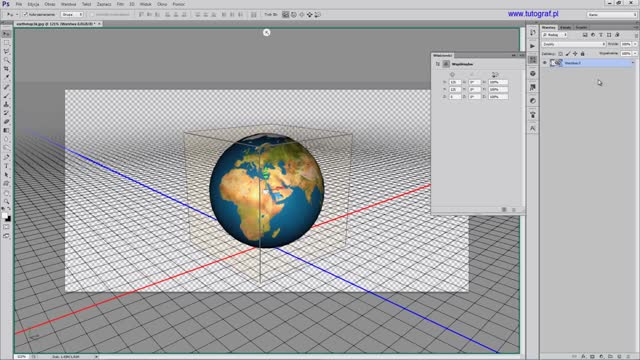
Task: Click the Auto-align layers icon
Action: coord(253,14)
